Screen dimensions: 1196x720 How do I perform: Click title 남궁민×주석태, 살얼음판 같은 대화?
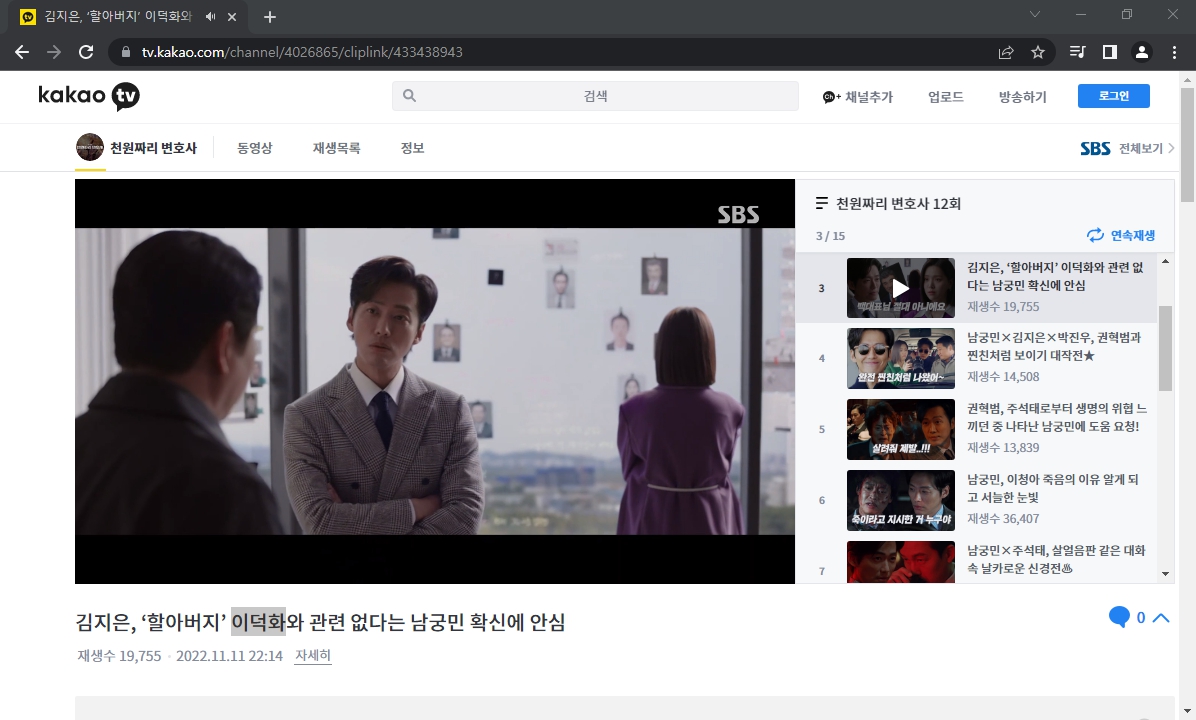[1056, 559]
